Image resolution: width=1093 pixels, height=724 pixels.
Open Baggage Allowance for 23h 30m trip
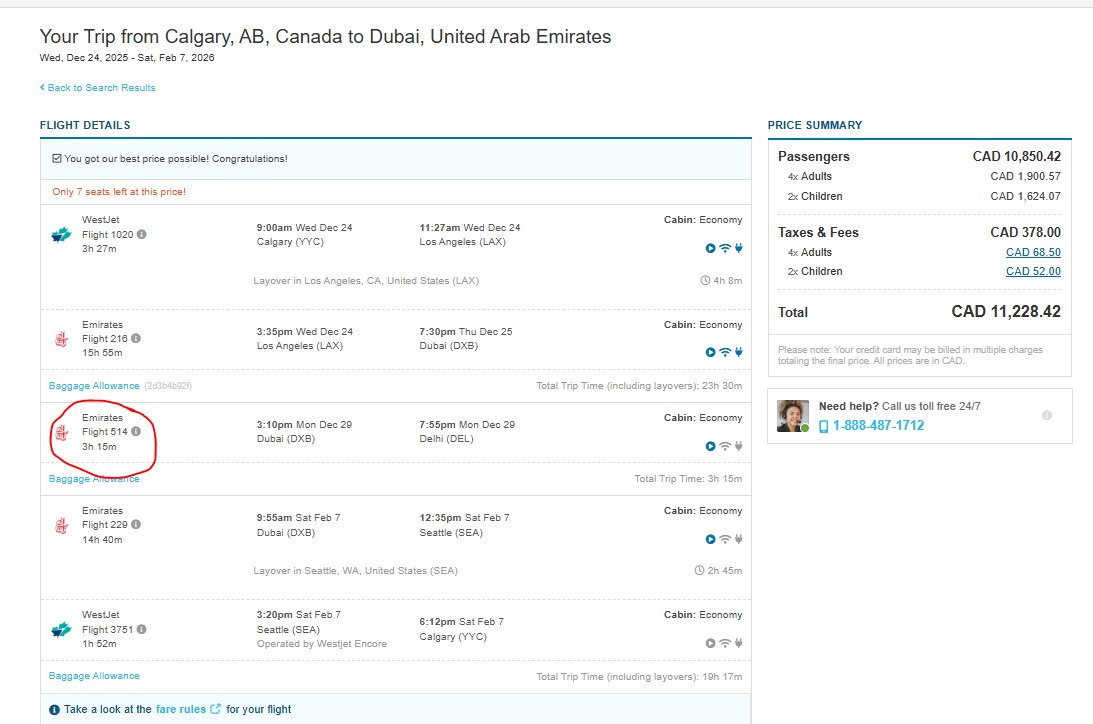94,386
